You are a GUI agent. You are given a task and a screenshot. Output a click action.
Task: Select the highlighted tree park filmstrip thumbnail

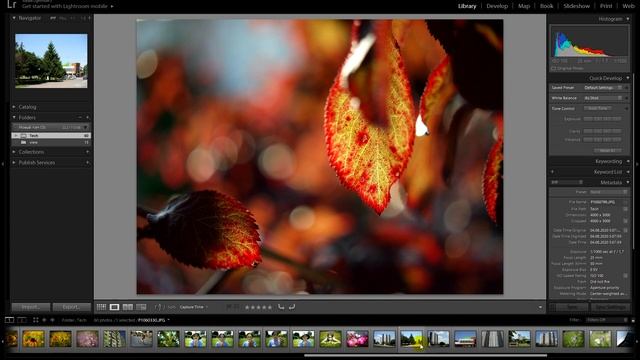[411, 339]
